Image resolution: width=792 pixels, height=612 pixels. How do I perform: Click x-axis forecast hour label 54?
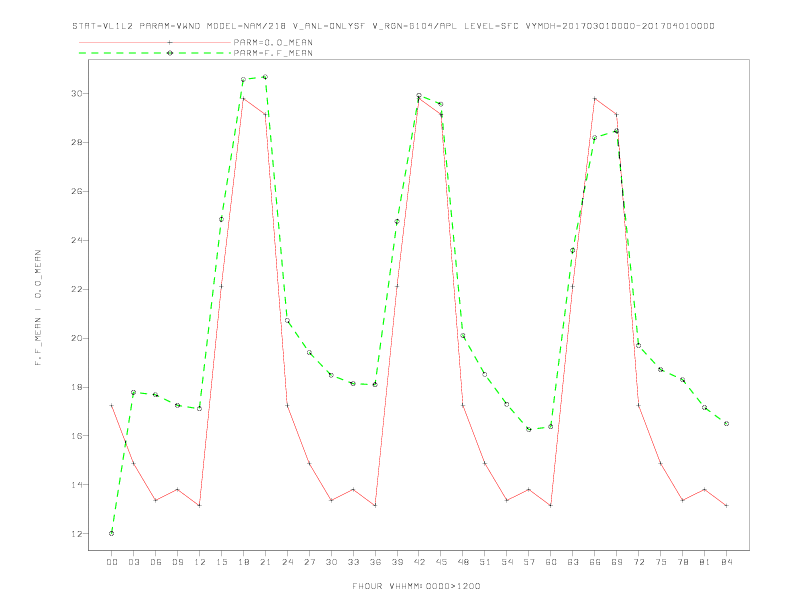(507, 562)
